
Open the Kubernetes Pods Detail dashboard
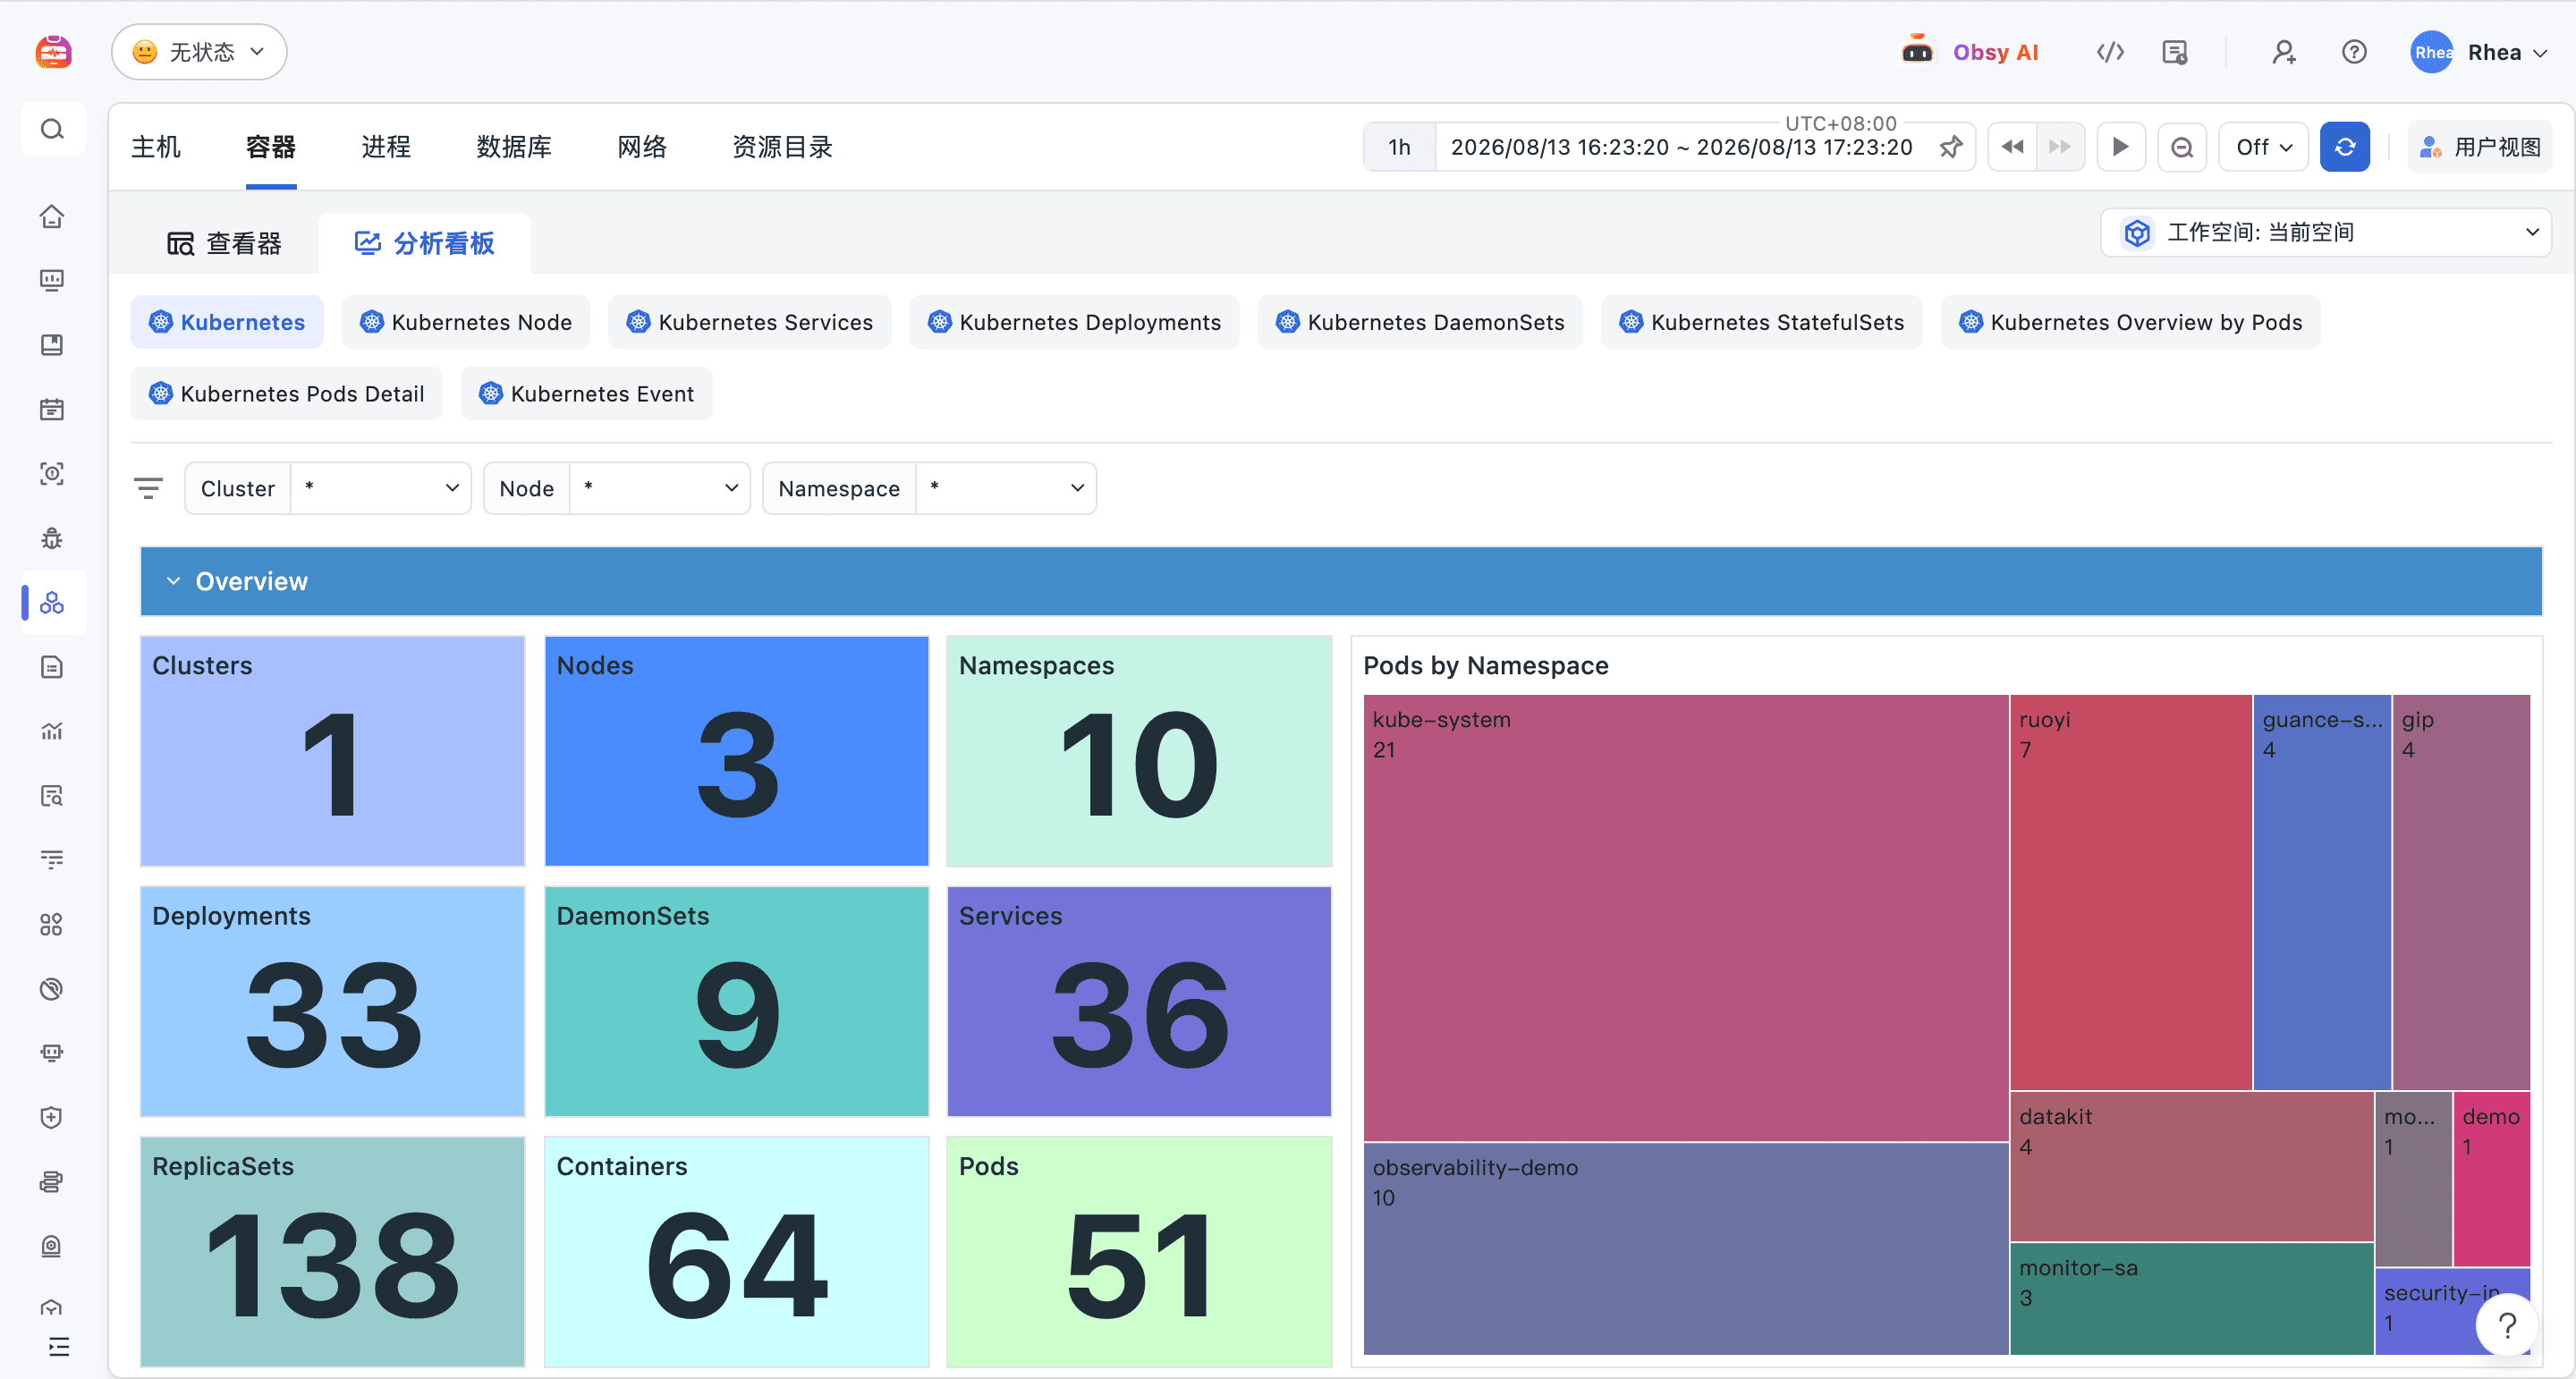tap(287, 393)
